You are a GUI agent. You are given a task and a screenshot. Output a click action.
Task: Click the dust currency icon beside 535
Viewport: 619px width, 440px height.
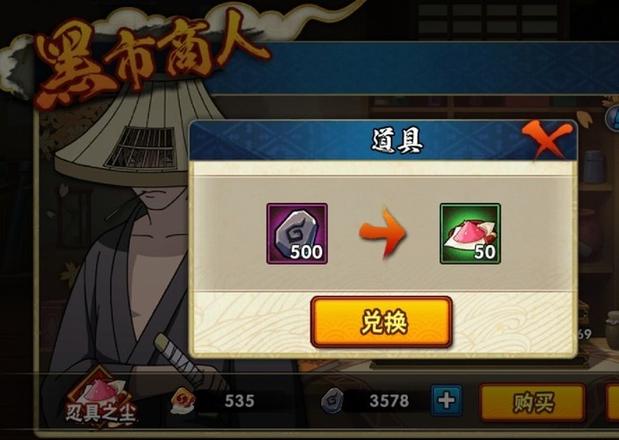(183, 400)
